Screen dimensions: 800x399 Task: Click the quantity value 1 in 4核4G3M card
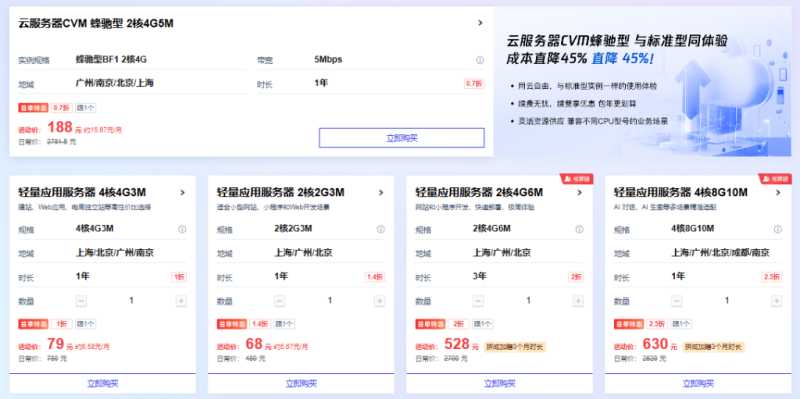point(131,301)
